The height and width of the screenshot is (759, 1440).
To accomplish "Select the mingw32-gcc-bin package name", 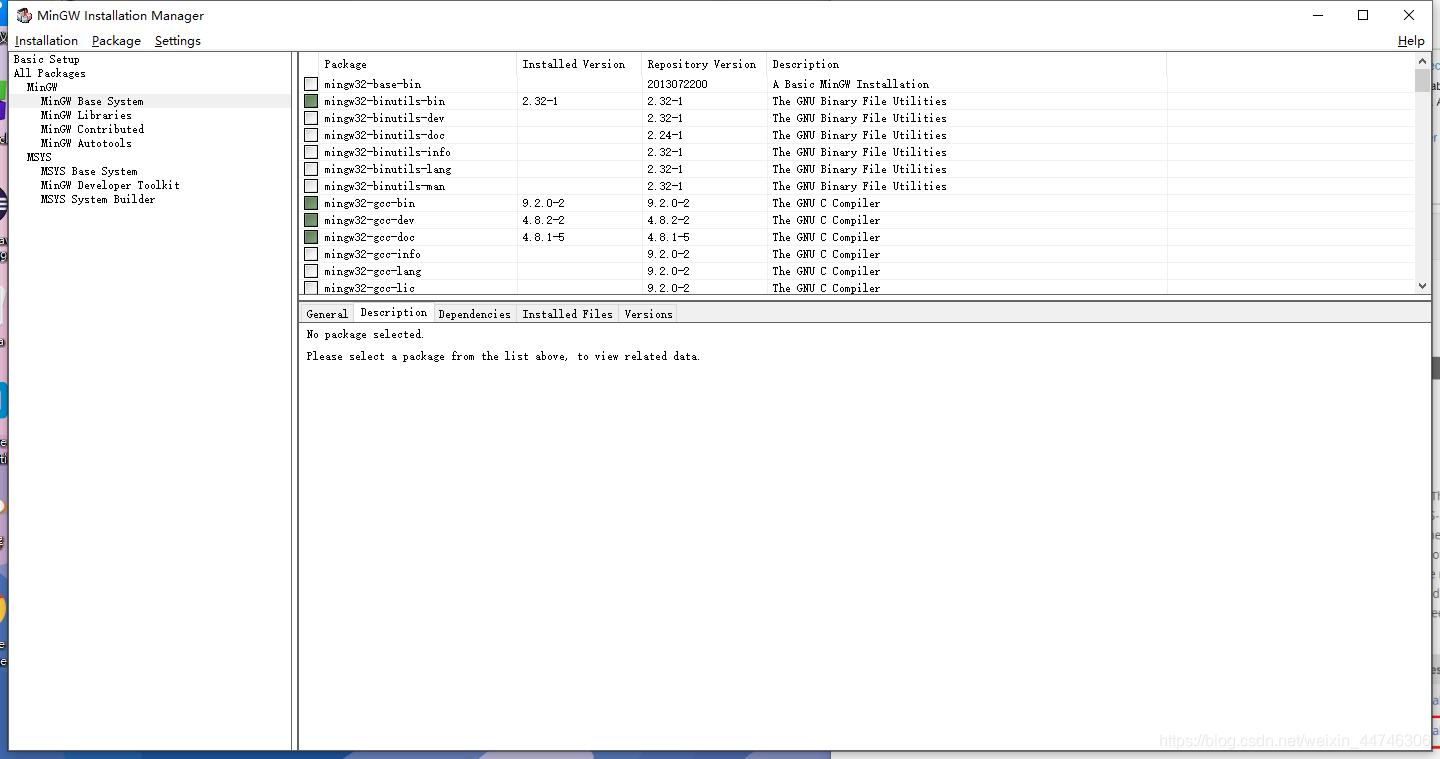I will [369, 203].
